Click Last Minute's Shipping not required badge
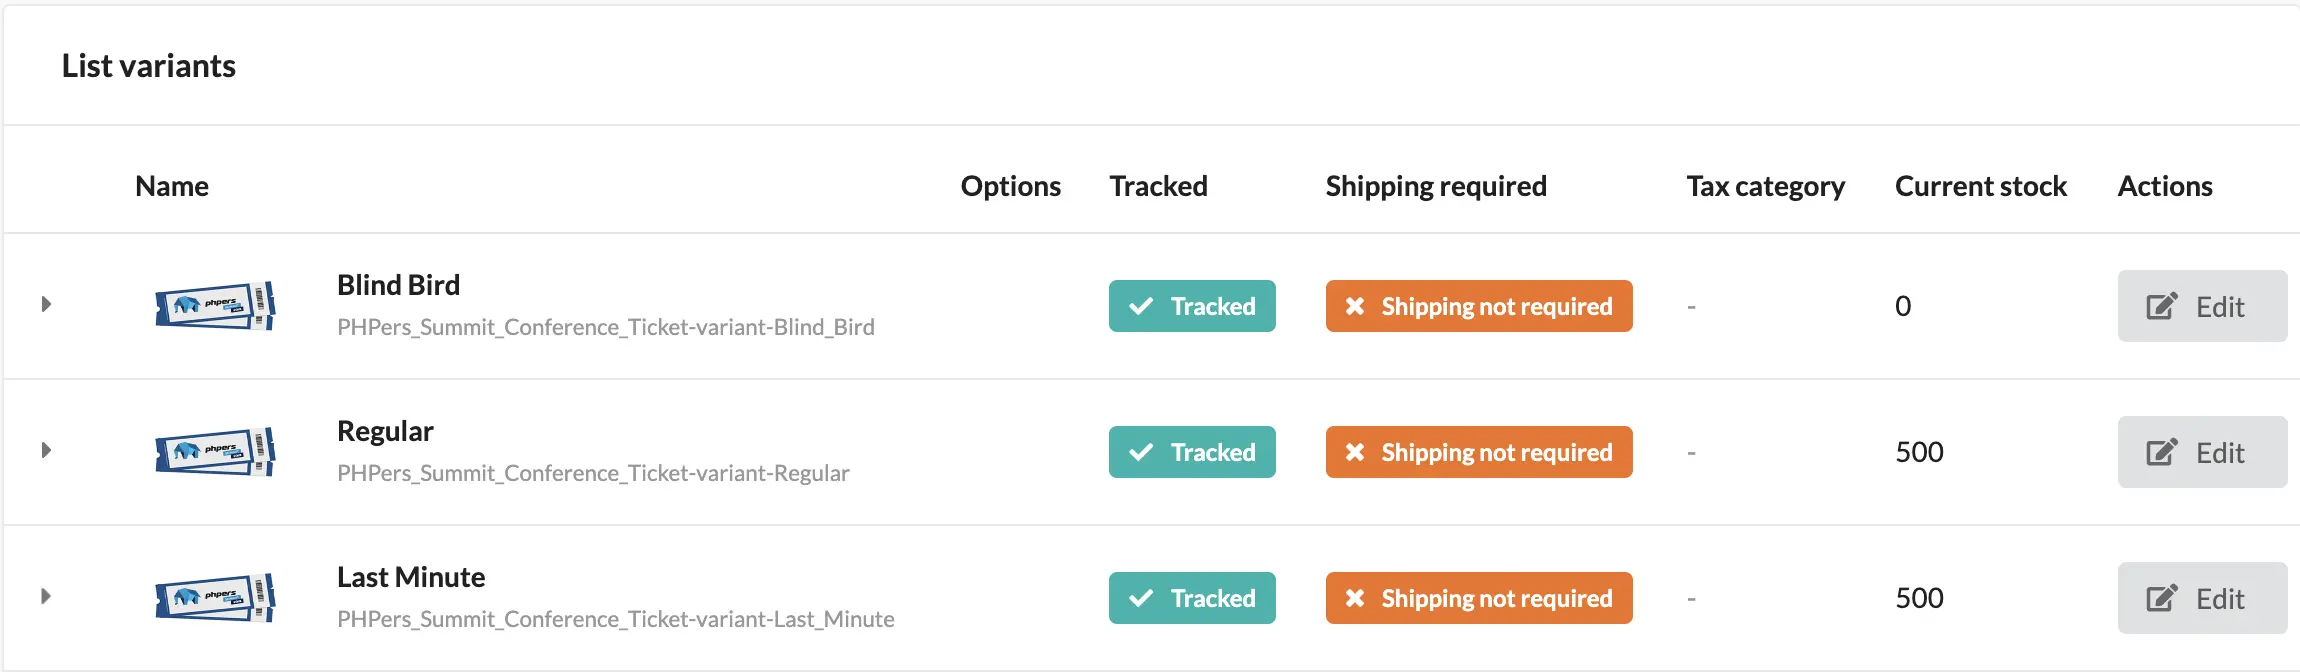The height and width of the screenshot is (672, 2300). (x=1478, y=598)
